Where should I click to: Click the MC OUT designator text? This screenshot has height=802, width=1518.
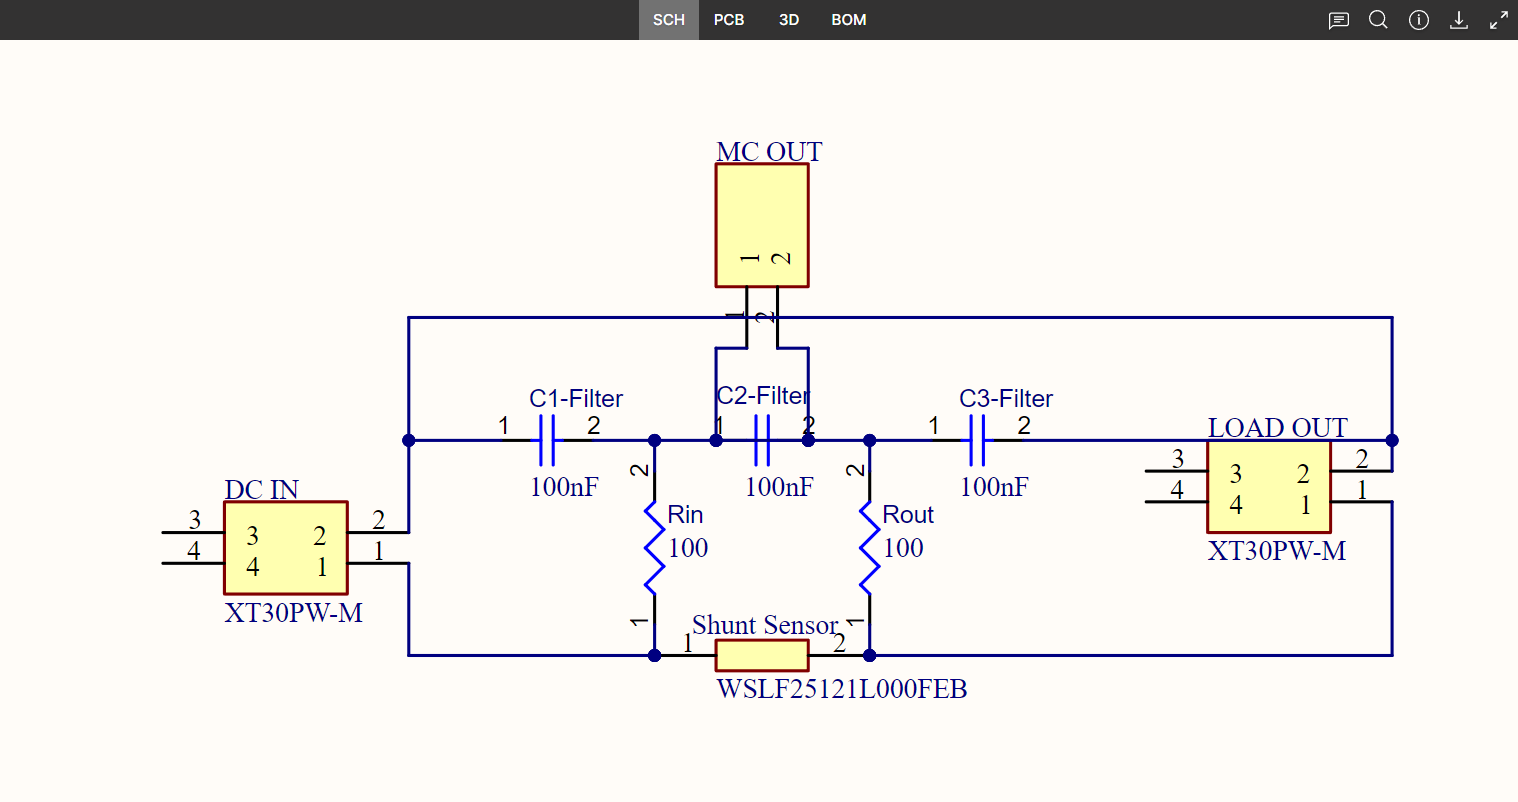[769, 151]
